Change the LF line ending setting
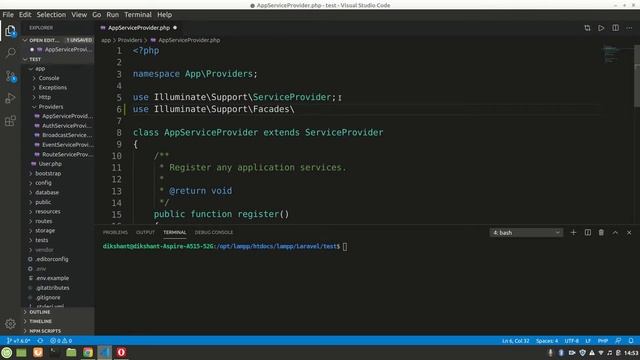640x360 pixels. pyautogui.click(x=588, y=340)
